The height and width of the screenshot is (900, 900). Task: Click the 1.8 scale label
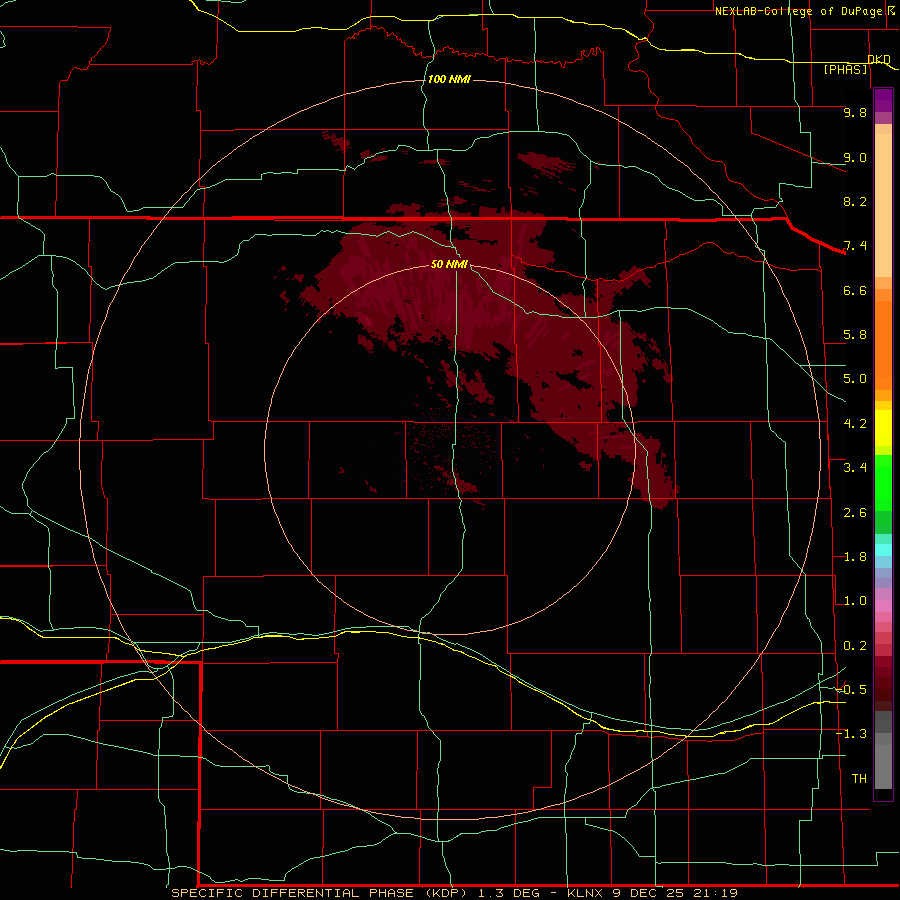pos(855,557)
